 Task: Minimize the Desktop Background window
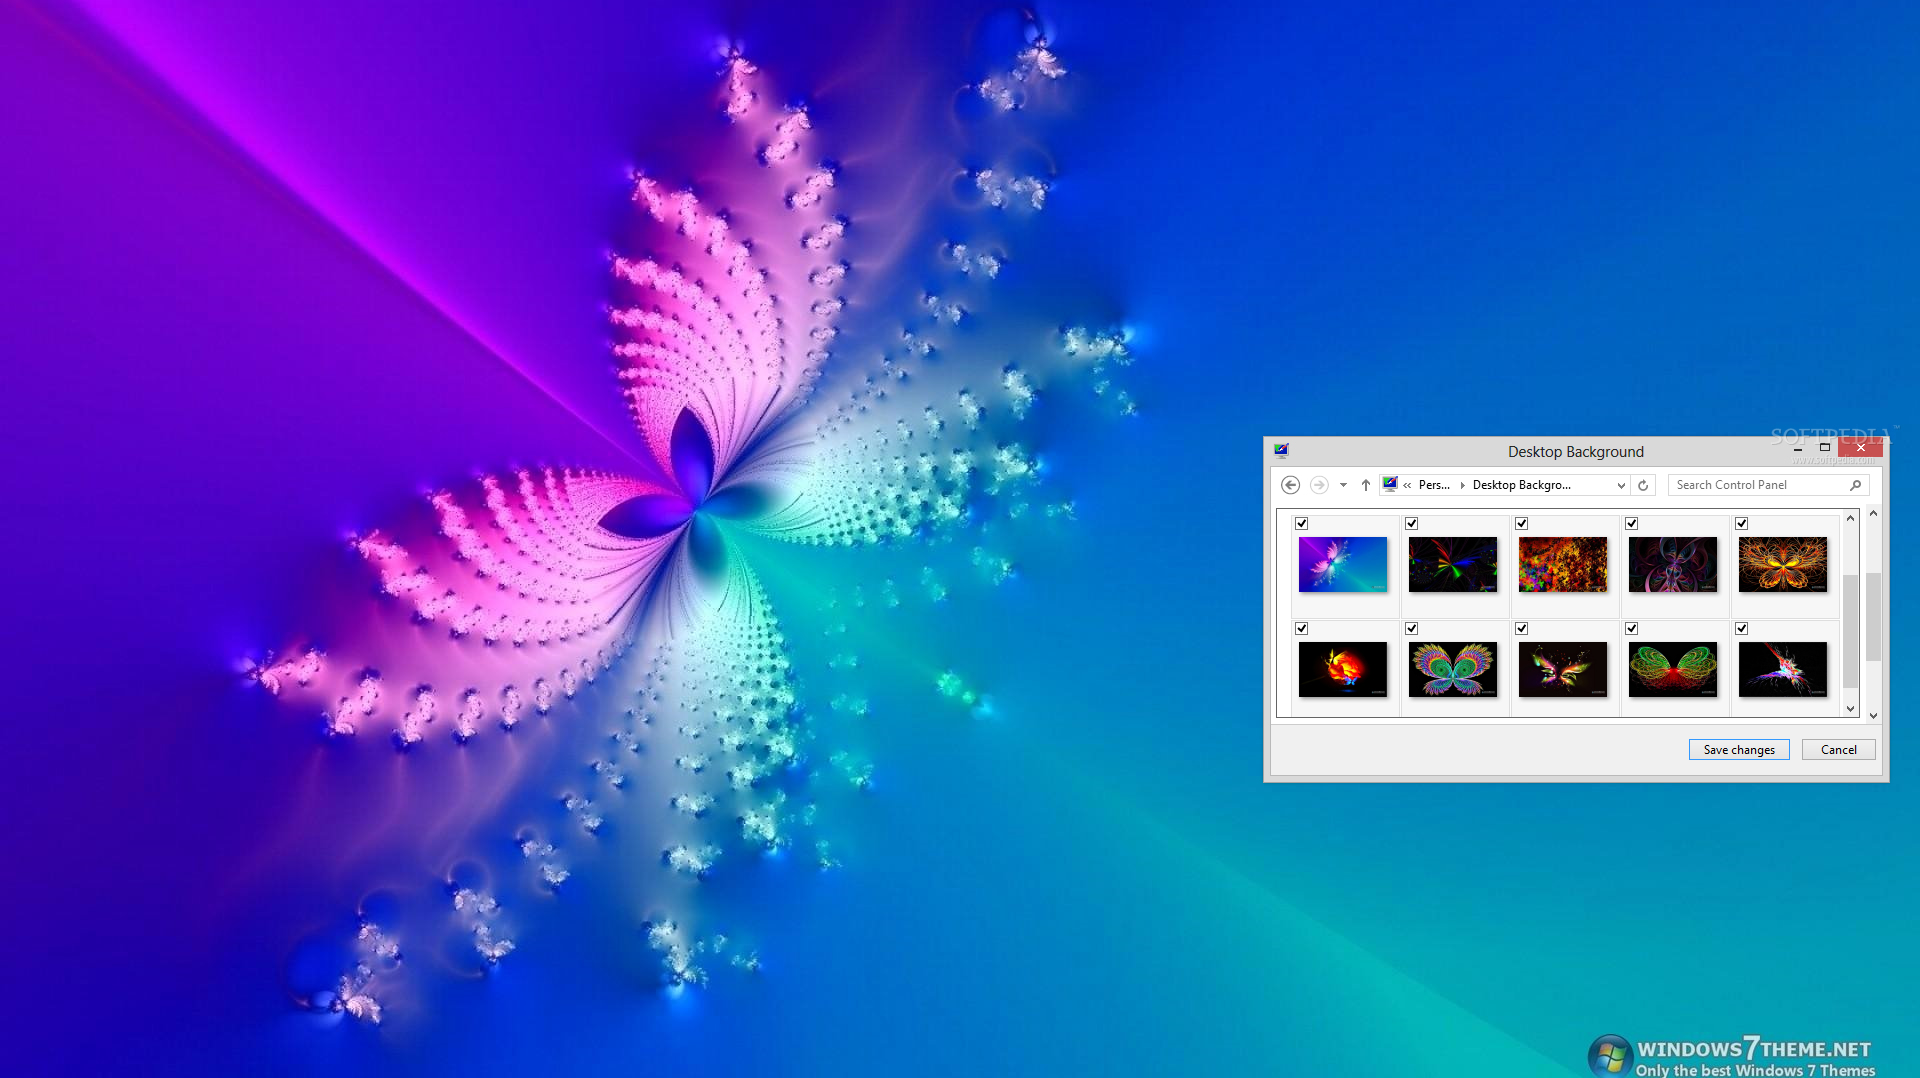(1798, 449)
